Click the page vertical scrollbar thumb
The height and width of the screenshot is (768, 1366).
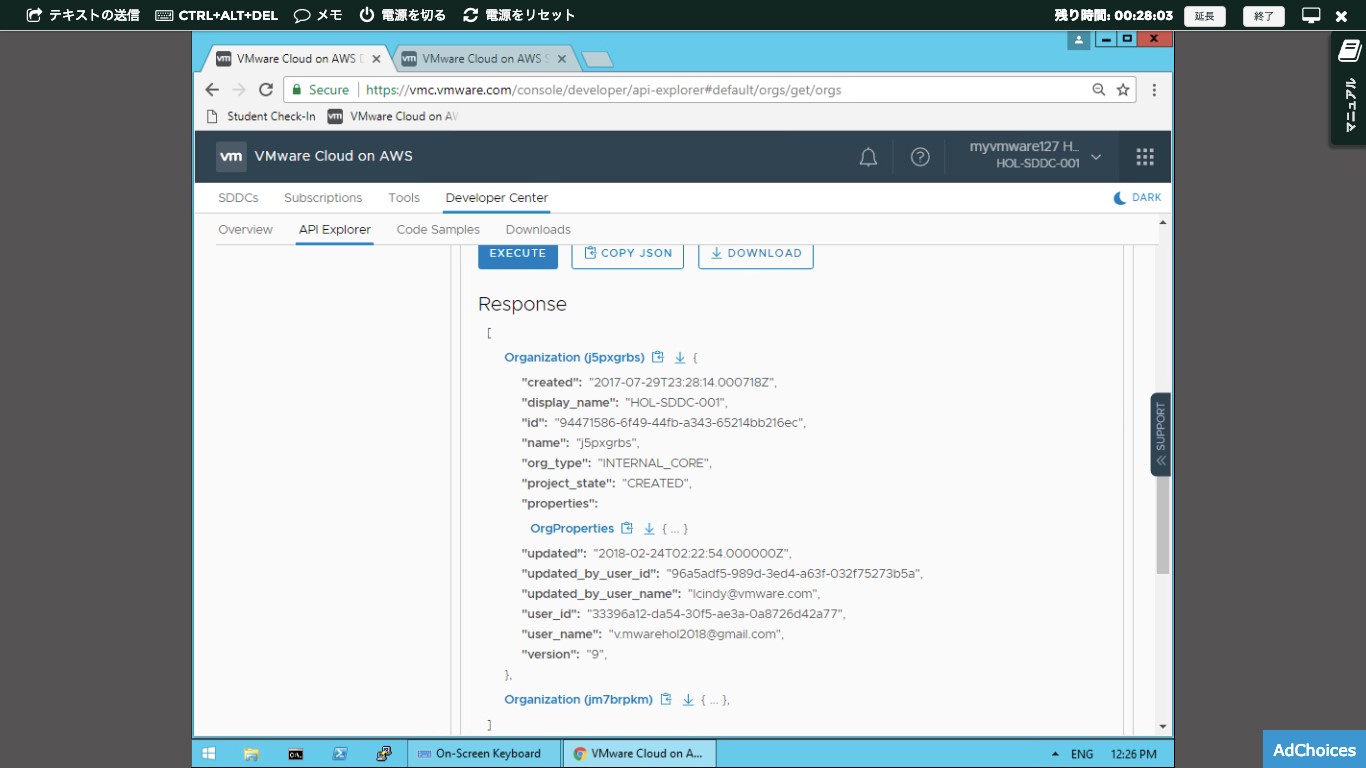tap(1163, 524)
